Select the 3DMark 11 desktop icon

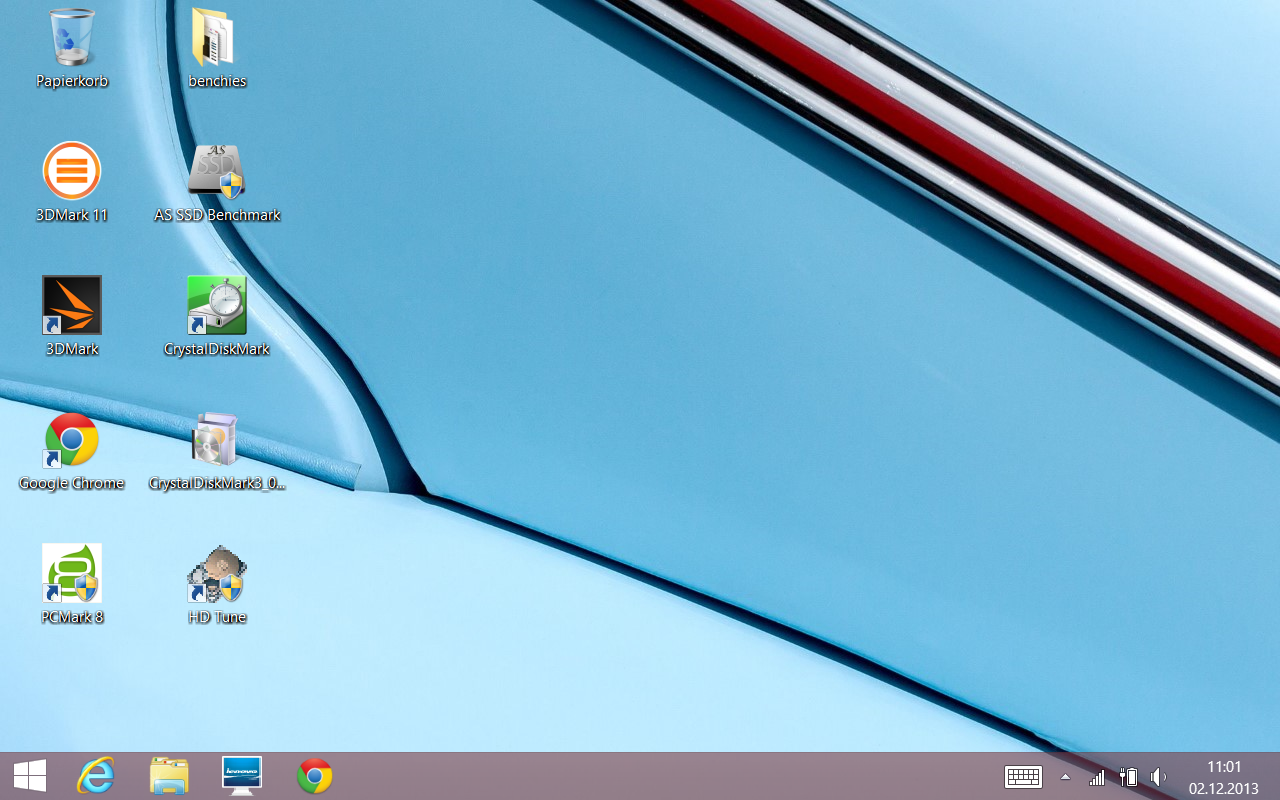pyautogui.click(x=72, y=171)
